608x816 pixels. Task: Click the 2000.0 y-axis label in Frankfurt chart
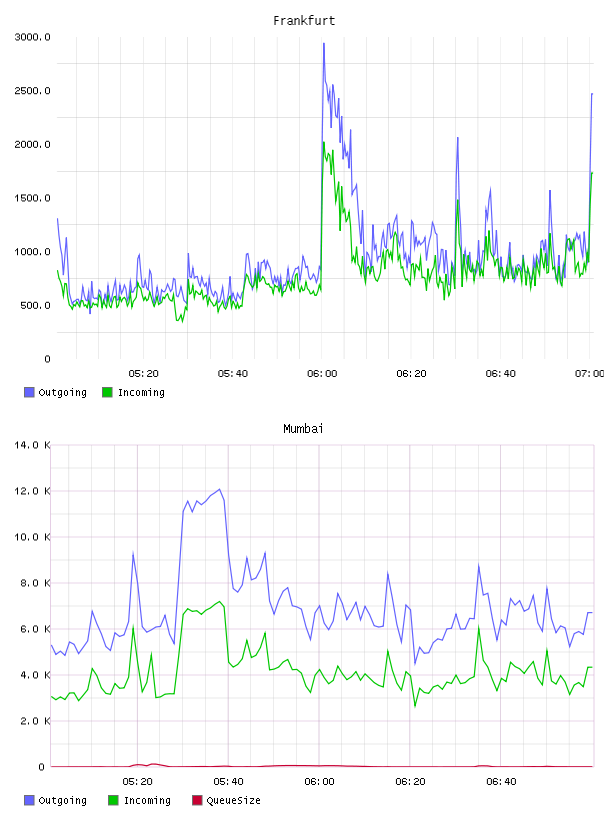tap(32, 144)
